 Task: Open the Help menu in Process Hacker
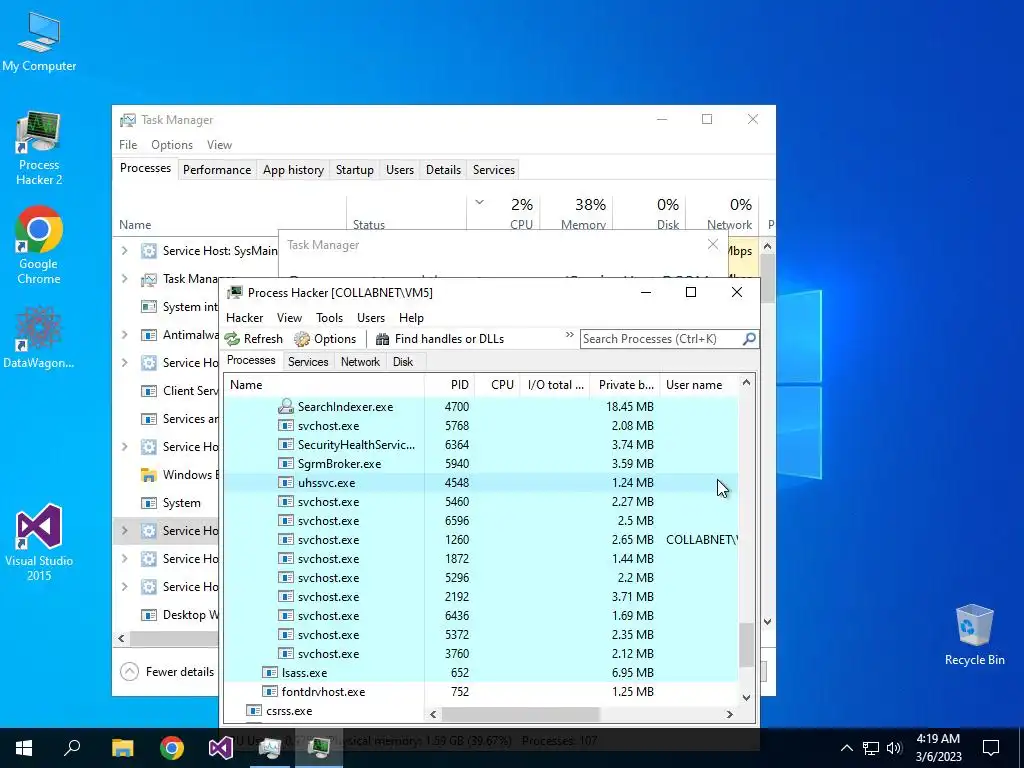click(411, 318)
